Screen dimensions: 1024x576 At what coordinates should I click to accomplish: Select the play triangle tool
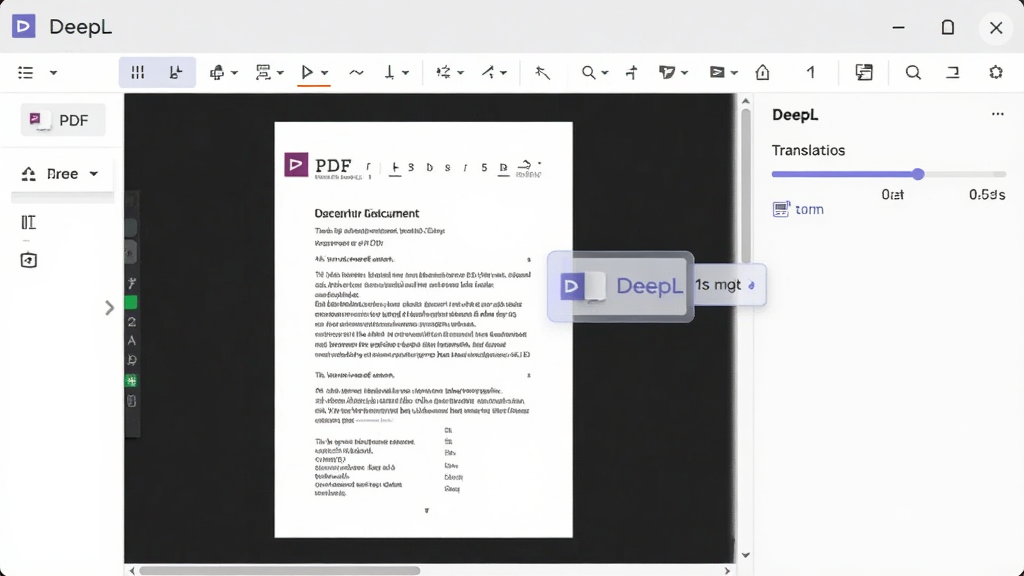[x=307, y=72]
